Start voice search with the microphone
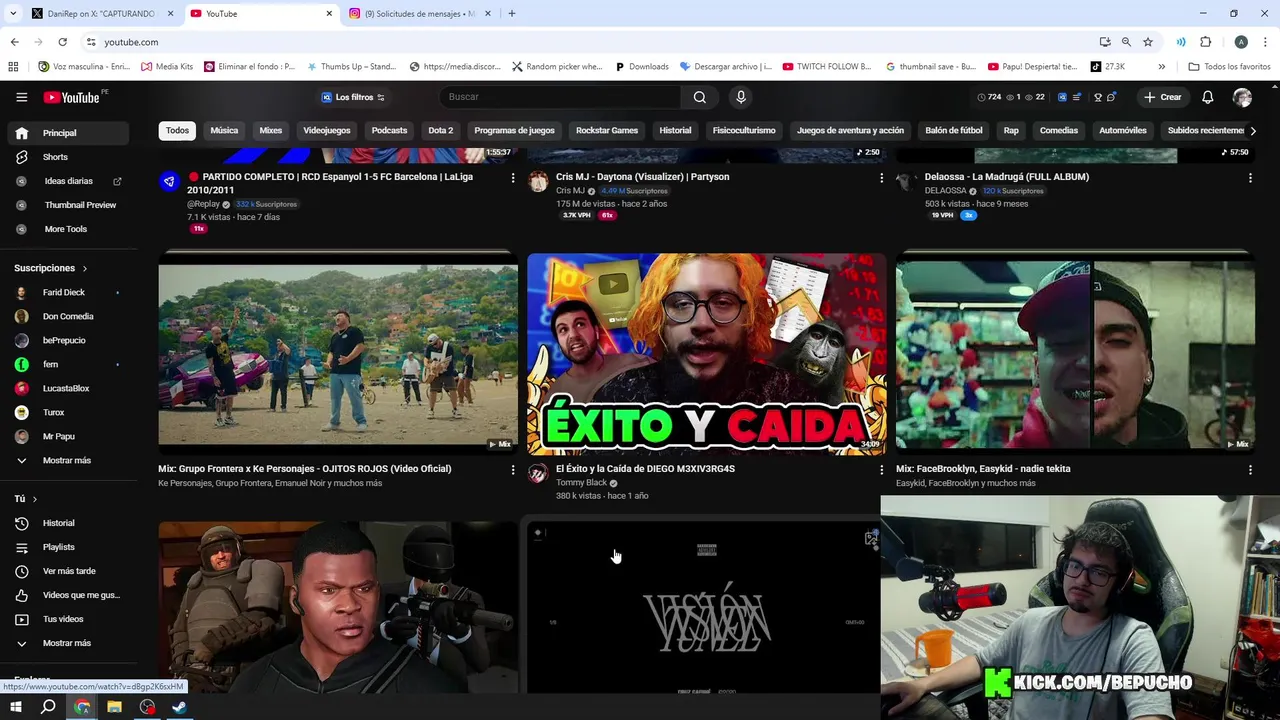Viewport: 1280px width, 720px height. [741, 97]
